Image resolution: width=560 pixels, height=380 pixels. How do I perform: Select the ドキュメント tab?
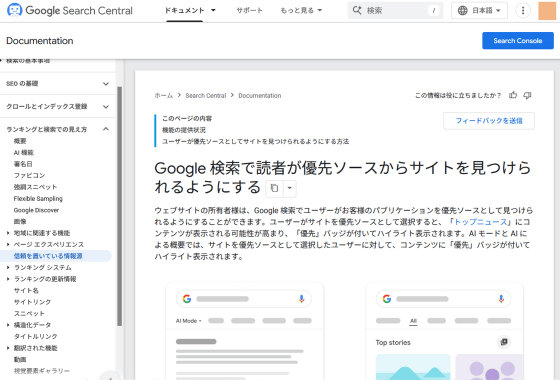[184, 10]
